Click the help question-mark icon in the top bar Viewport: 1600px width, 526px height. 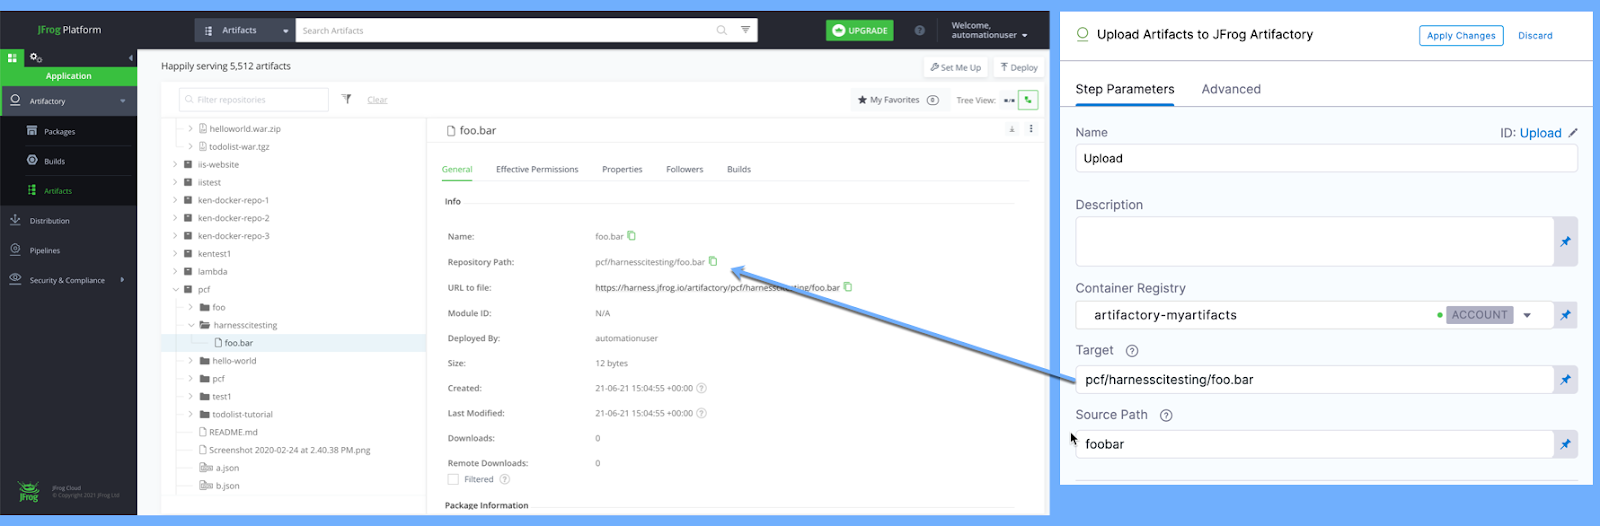(919, 31)
